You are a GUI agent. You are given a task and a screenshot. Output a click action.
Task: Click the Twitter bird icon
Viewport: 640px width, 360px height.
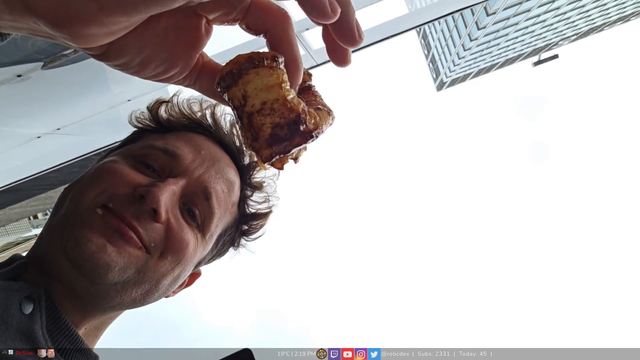pos(374,354)
